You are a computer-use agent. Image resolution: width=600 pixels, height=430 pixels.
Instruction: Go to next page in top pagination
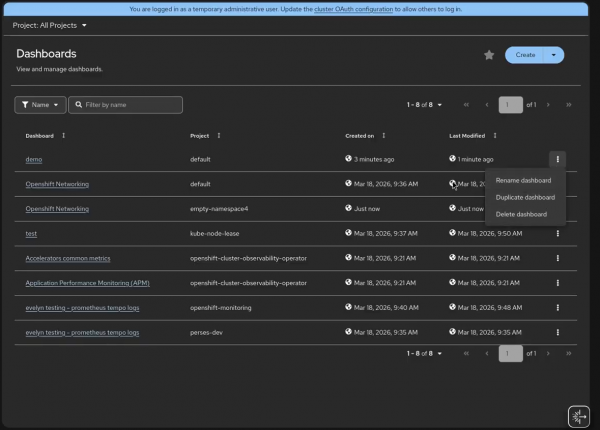click(x=548, y=105)
